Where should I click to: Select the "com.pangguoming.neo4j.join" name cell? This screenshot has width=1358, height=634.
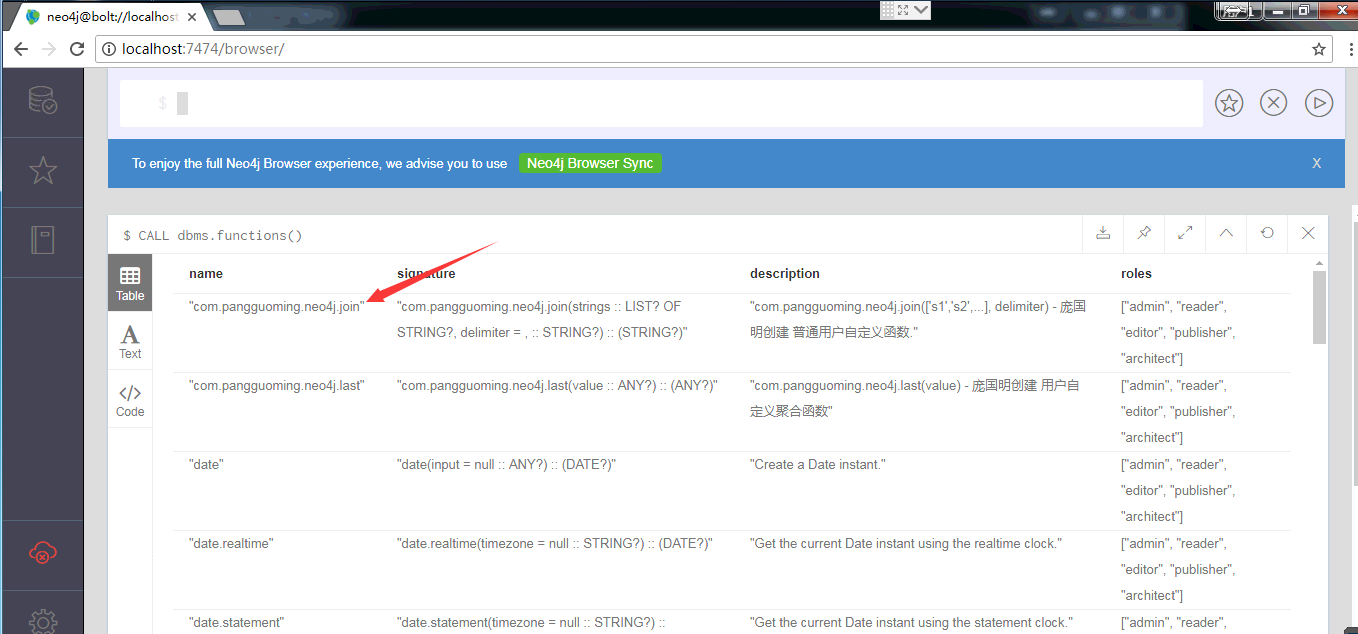pyautogui.click(x=276, y=306)
